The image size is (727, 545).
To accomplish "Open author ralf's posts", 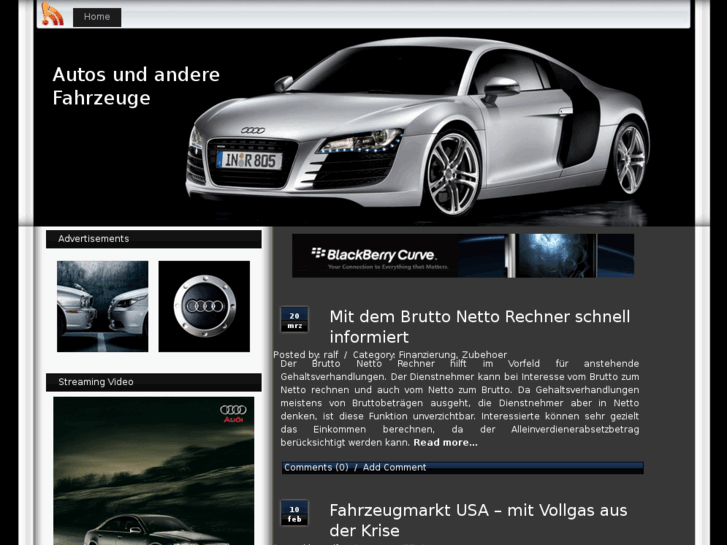I will (x=331, y=355).
